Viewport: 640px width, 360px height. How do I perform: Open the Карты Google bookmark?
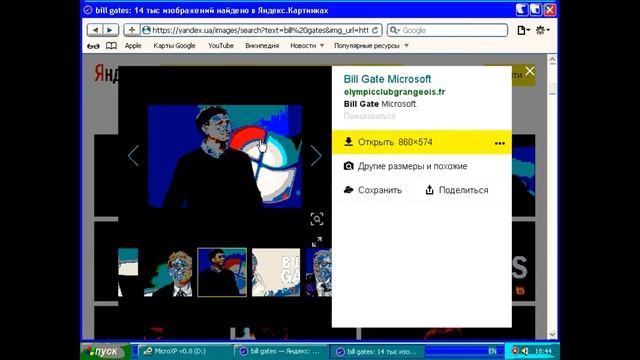[x=174, y=46]
